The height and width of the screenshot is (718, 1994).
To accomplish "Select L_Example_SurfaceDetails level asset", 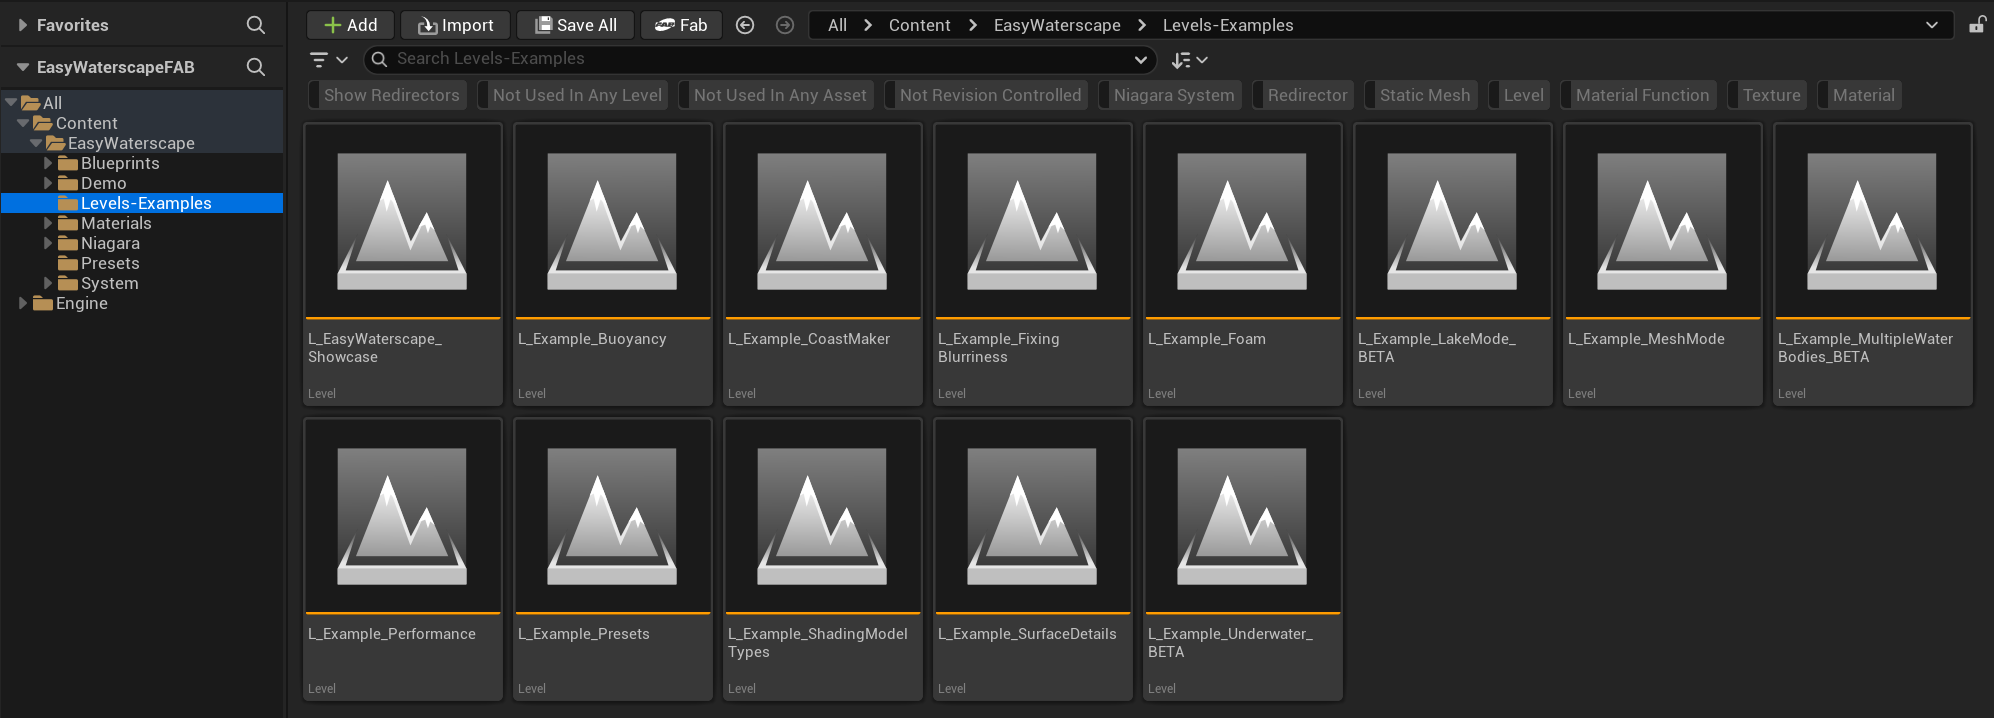I will click(1033, 559).
